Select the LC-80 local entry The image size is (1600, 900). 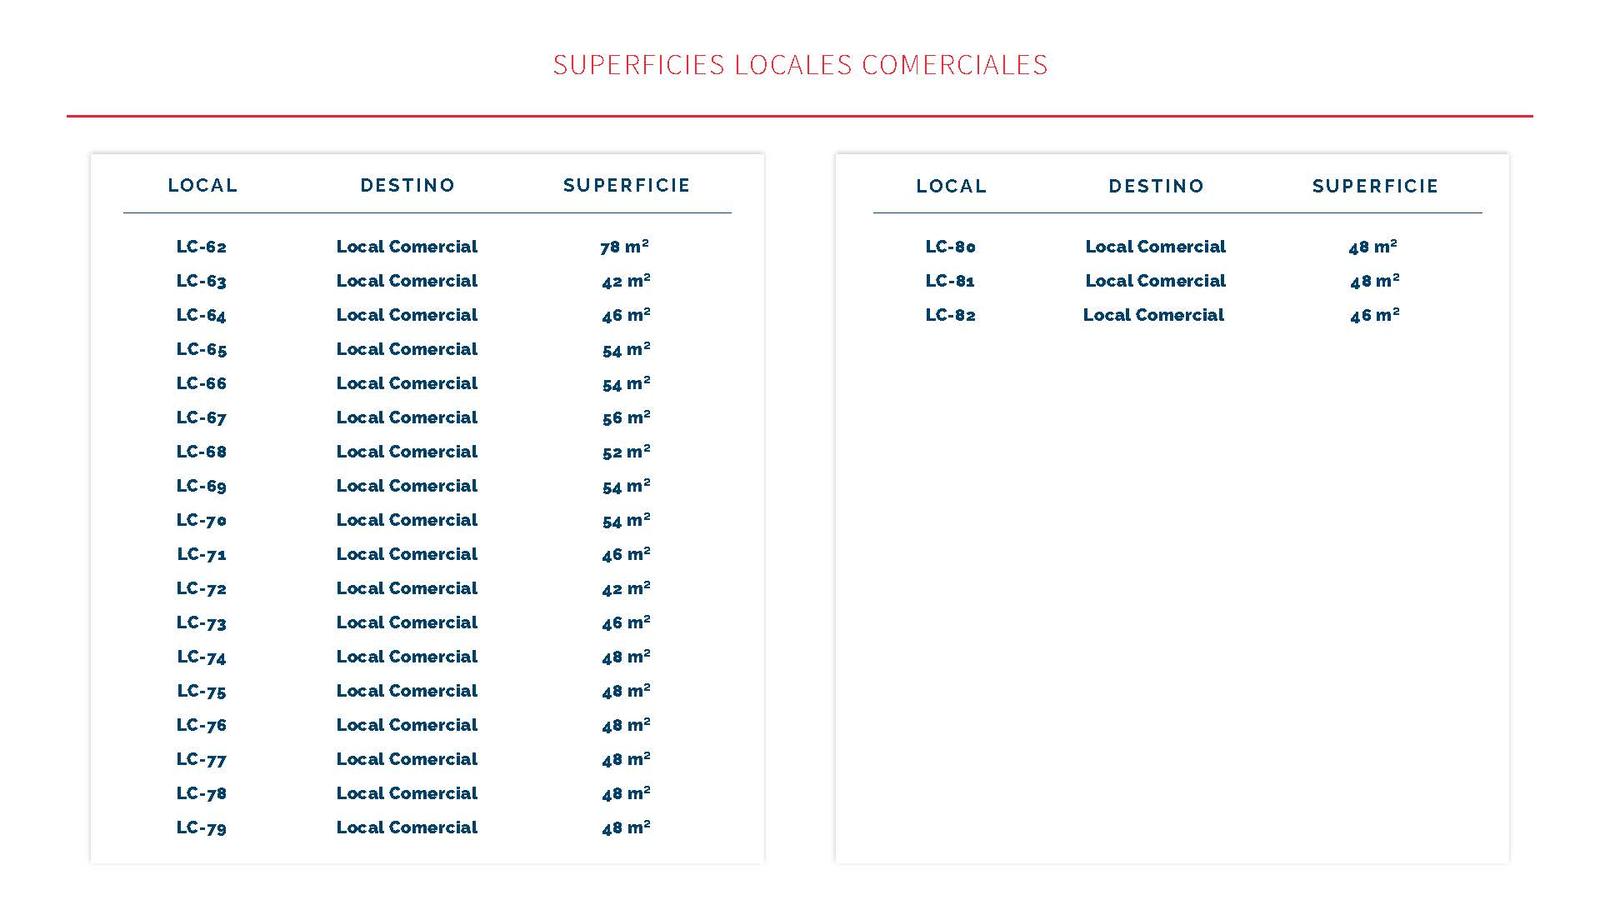(x=950, y=247)
